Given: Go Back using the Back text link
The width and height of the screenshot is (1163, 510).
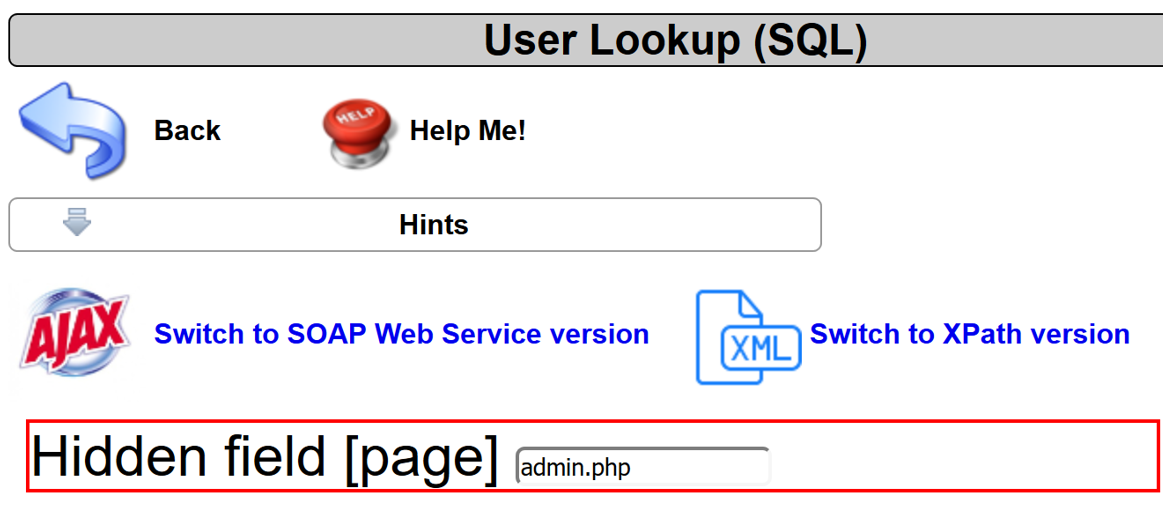Looking at the screenshot, I should (x=187, y=130).
